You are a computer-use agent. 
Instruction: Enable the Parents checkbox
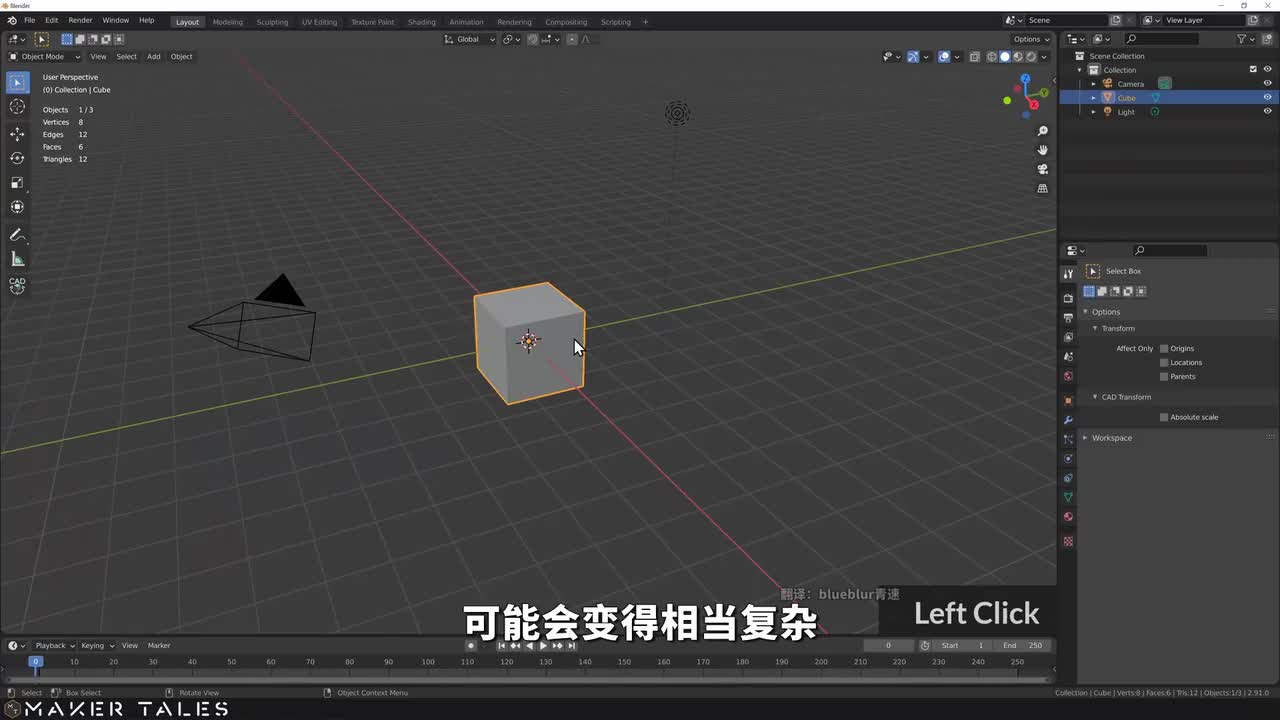[1164, 376]
